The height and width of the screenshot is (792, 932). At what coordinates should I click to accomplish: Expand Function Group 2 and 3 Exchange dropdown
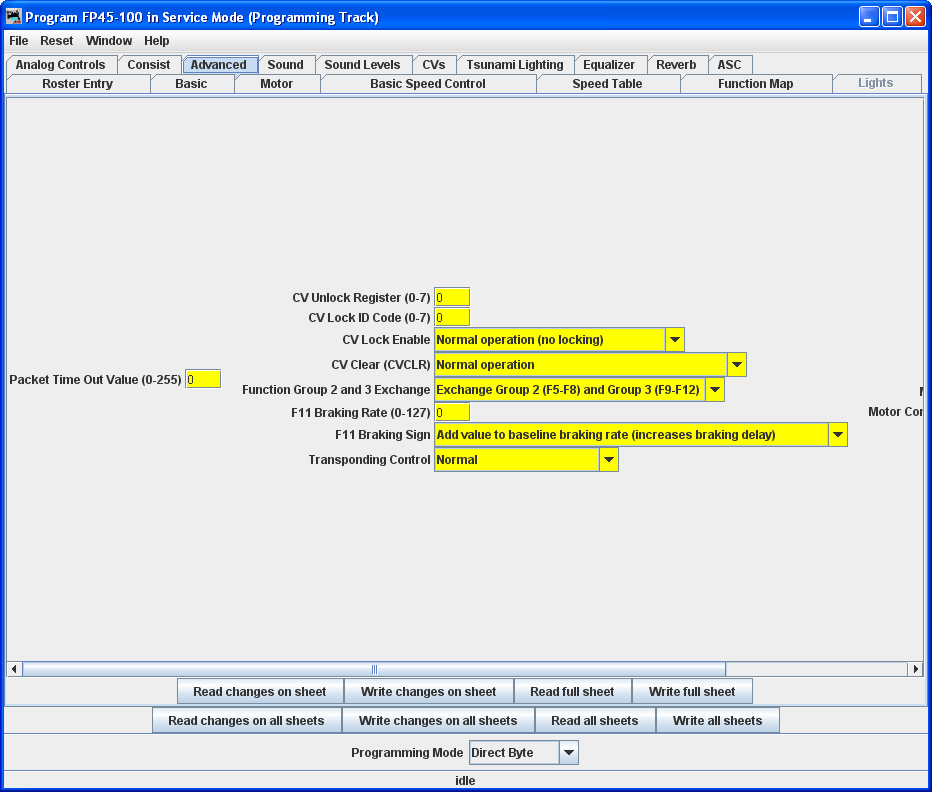tap(715, 390)
